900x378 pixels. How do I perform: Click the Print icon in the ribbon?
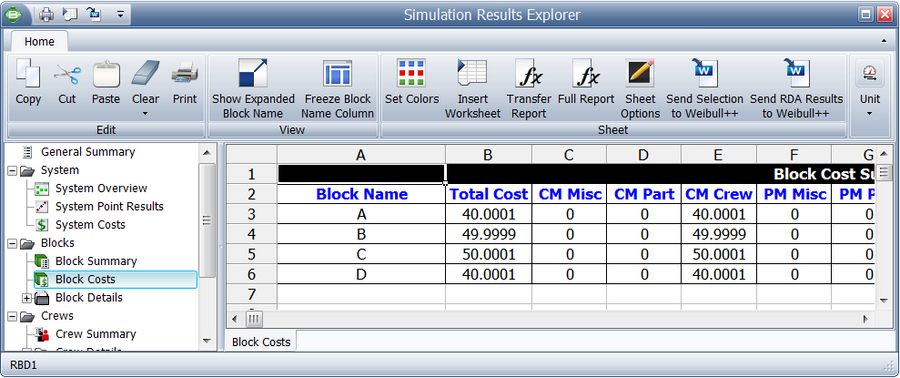[x=185, y=74]
